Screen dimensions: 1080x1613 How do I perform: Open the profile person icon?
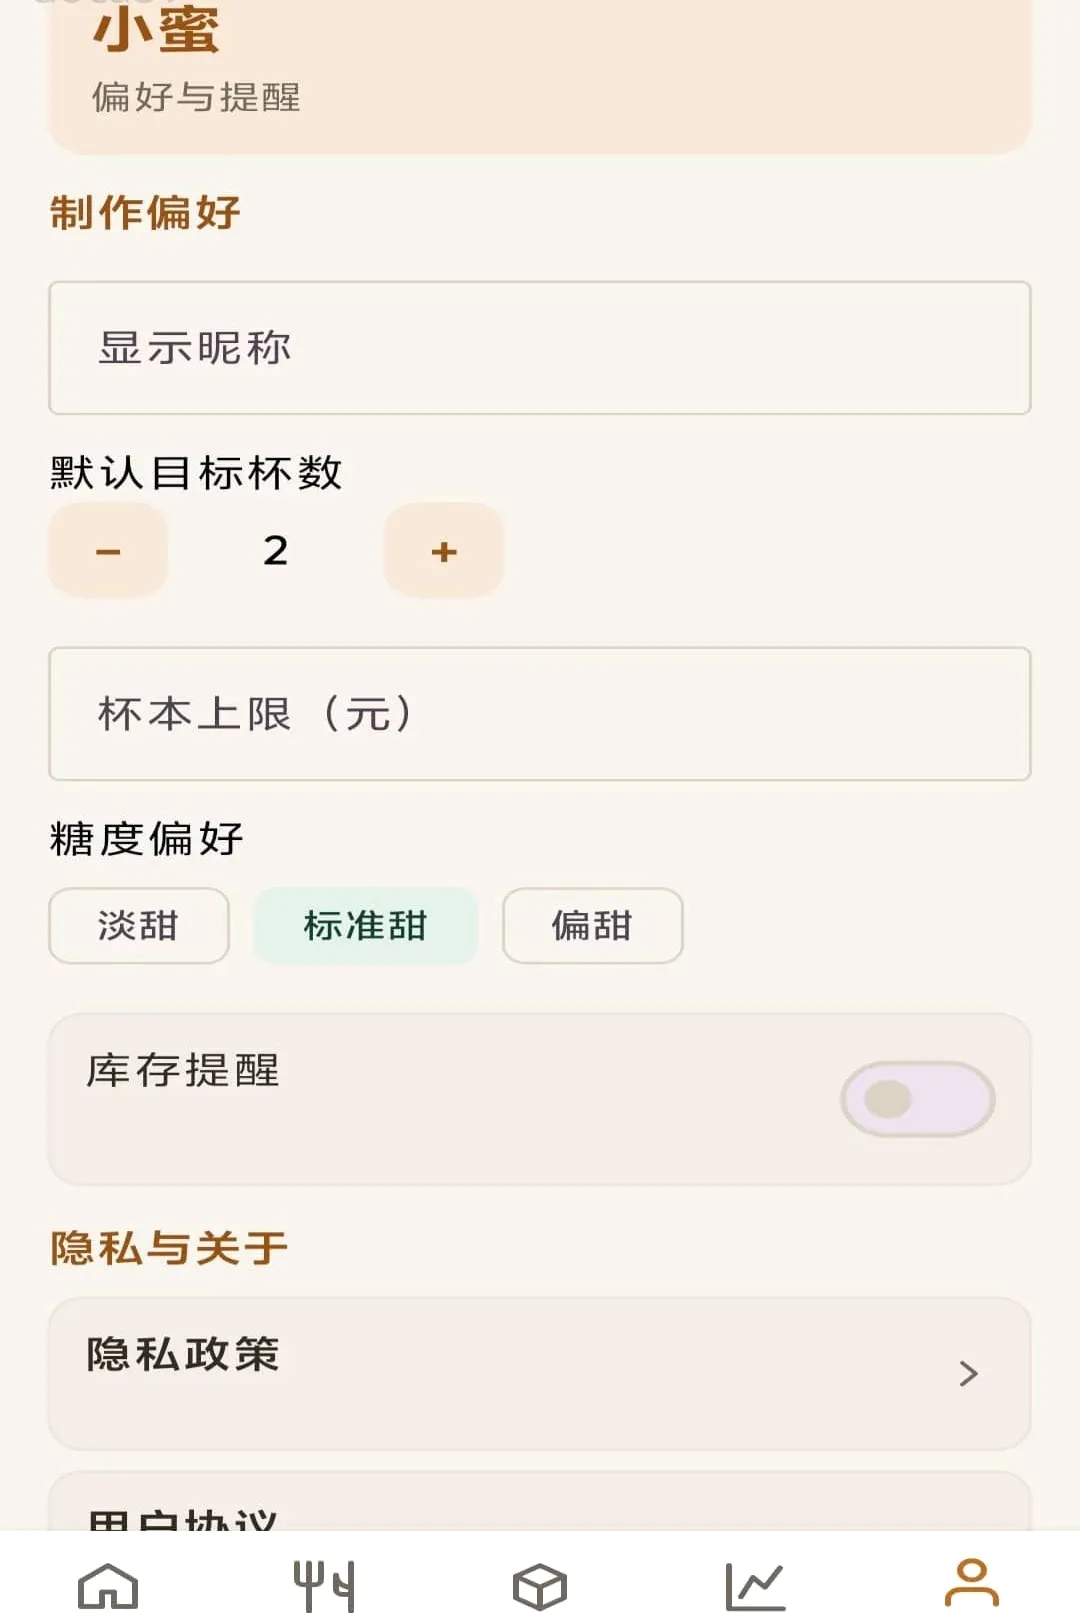[971, 1582]
